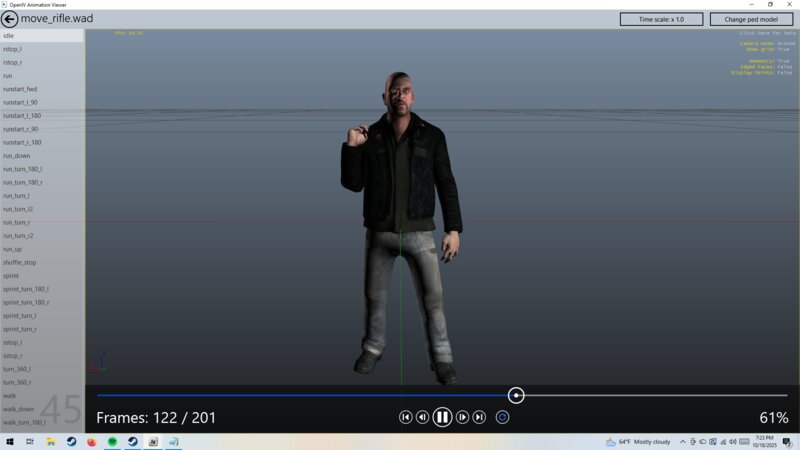800x450 pixels.
Task: Open the Time scale: x 1.0 selector
Action: click(661, 19)
